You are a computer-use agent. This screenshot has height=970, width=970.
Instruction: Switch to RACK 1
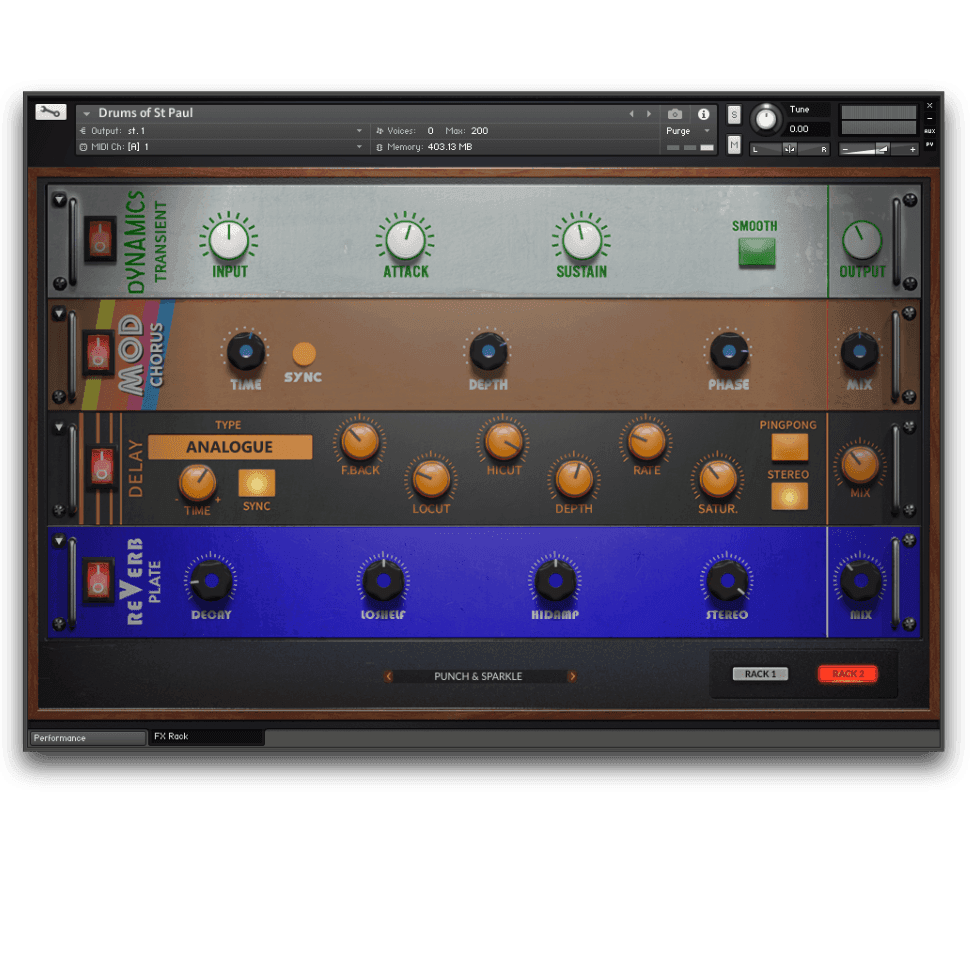click(760, 674)
